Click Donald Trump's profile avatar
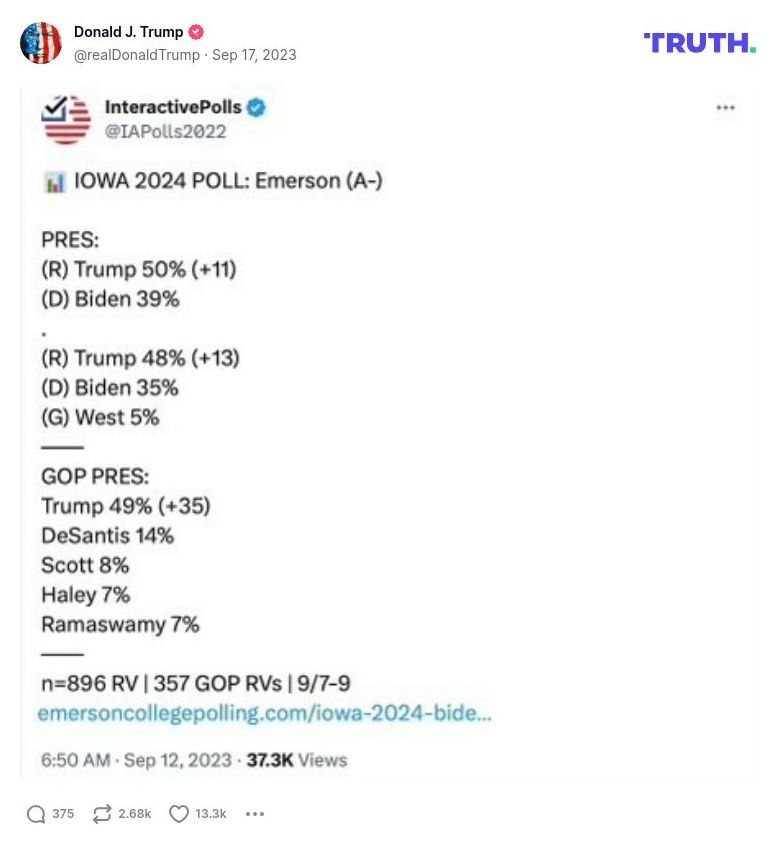The width and height of the screenshot is (777, 845). point(41,43)
